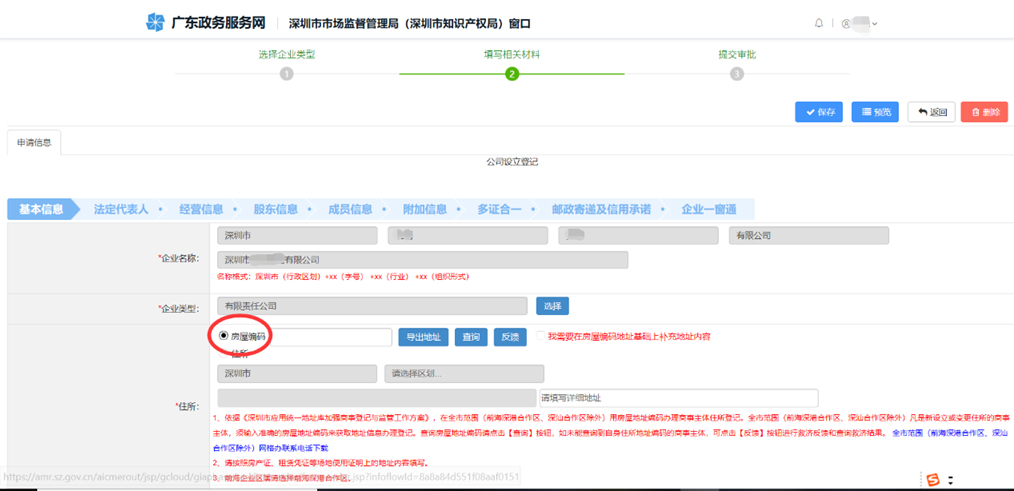Open the 股东信息 tab

[275, 209]
